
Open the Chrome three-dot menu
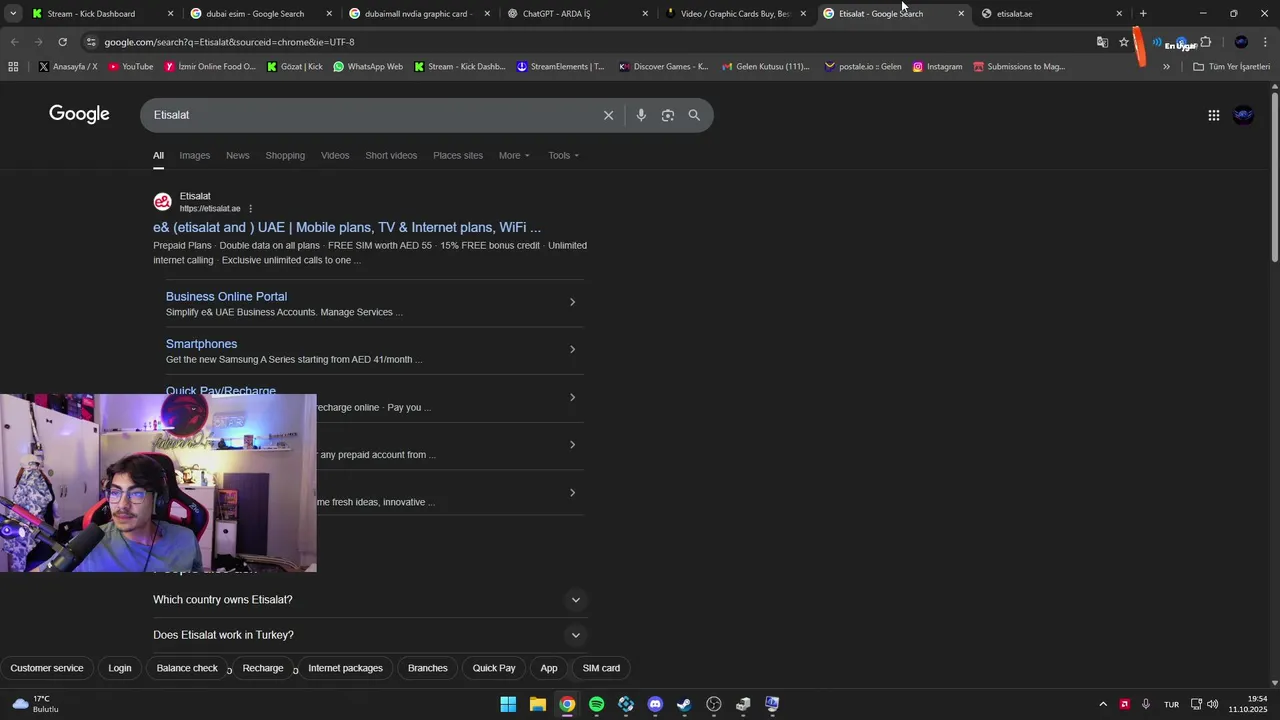coord(1266,42)
